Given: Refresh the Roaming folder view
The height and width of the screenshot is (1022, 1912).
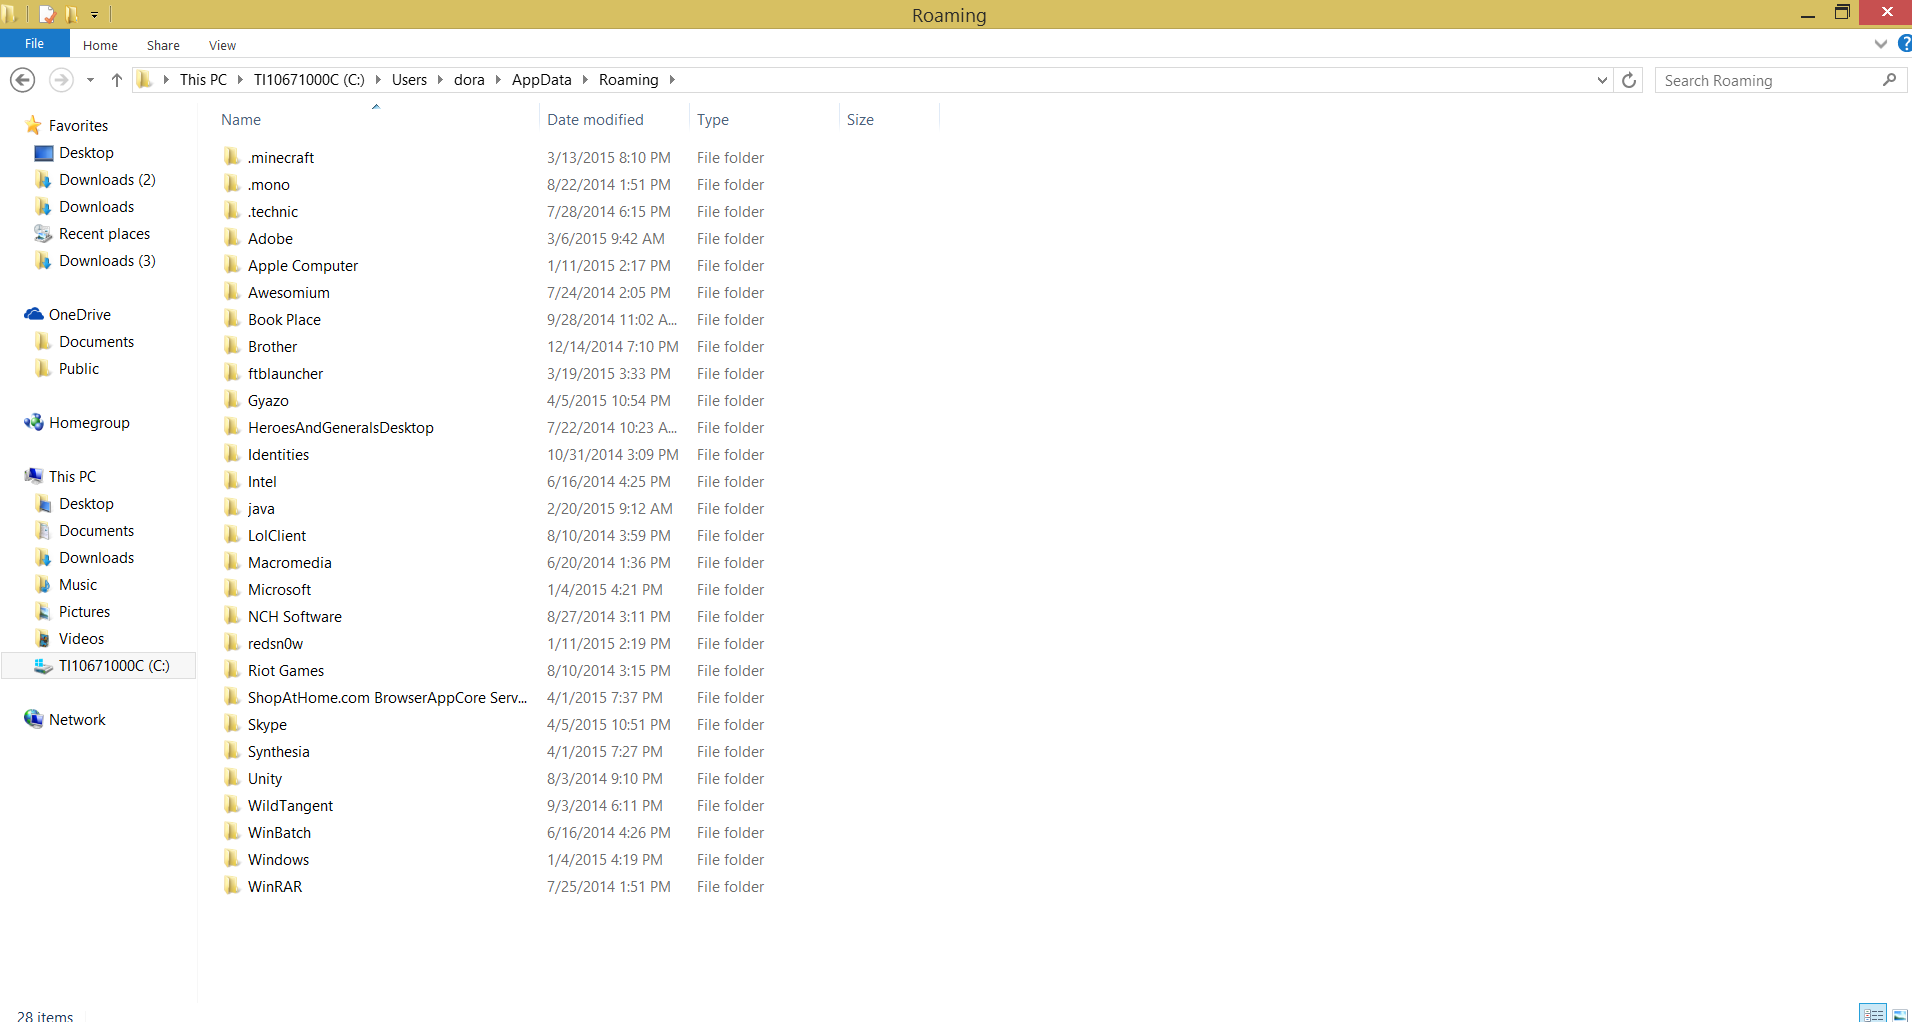Looking at the screenshot, I should 1629,80.
